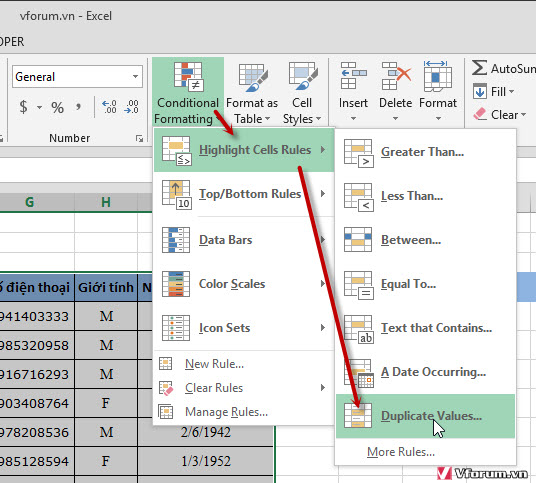Select Icon Sets menu item
The image size is (536, 483).
(x=244, y=328)
